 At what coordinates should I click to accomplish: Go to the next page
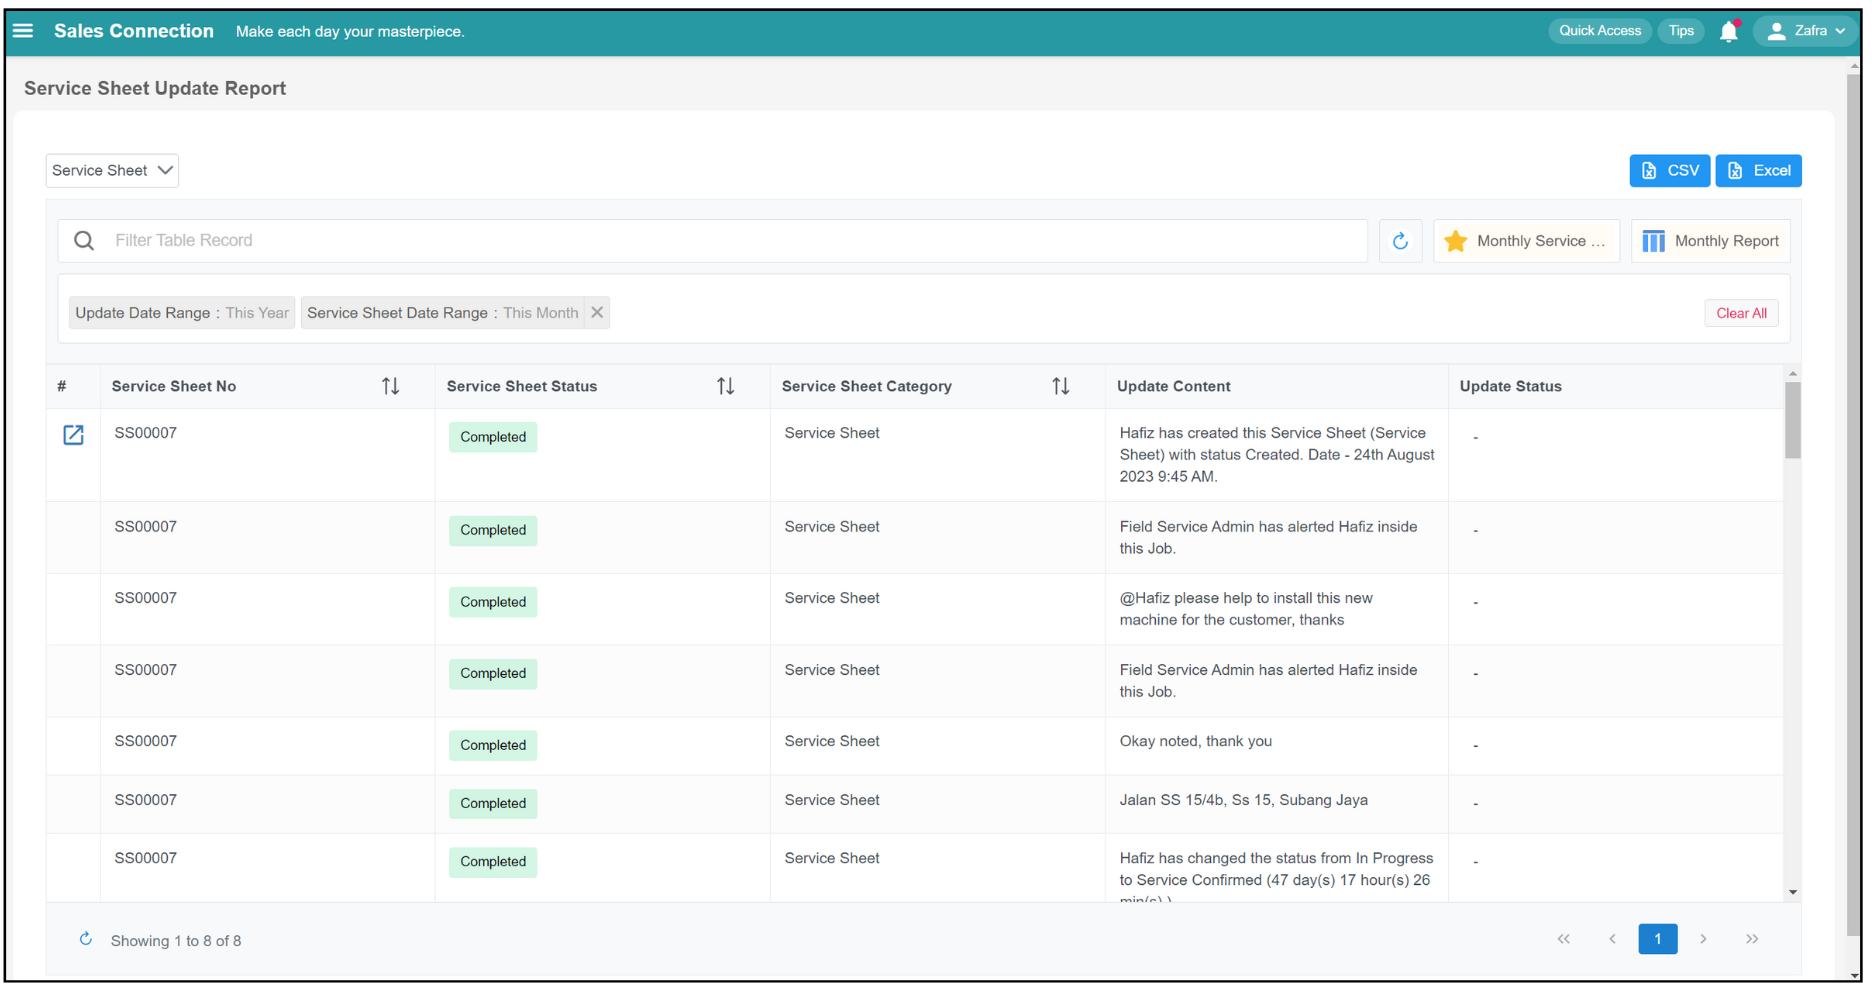[1703, 939]
